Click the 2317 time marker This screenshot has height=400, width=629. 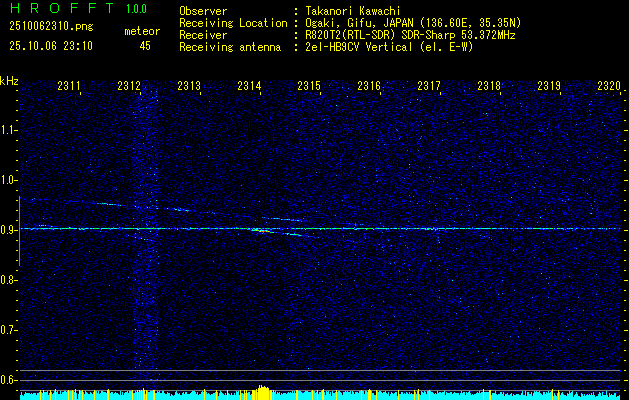click(x=429, y=86)
